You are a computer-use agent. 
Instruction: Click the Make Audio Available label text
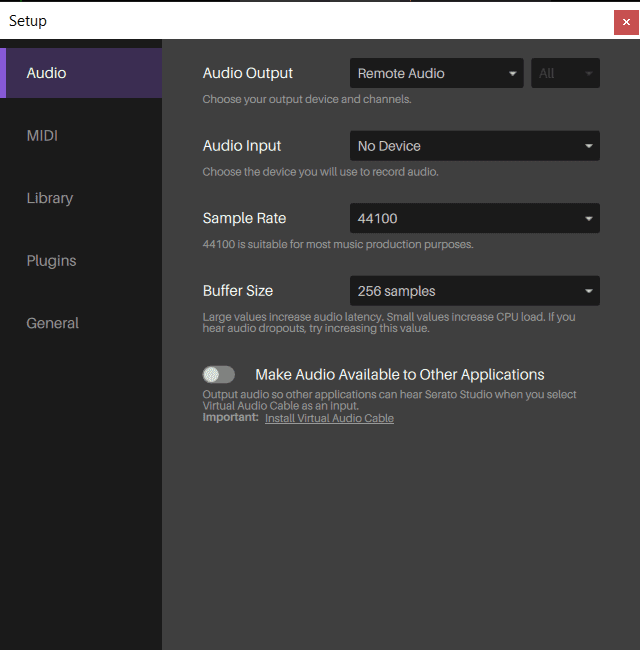pyautogui.click(x=399, y=374)
